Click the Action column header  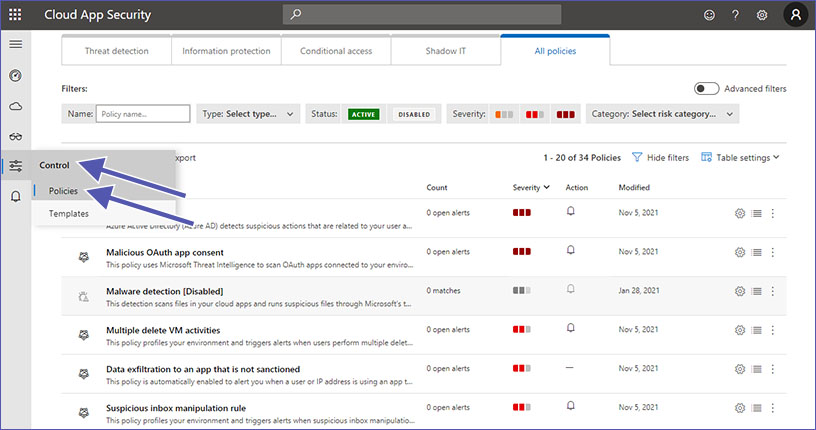point(577,187)
